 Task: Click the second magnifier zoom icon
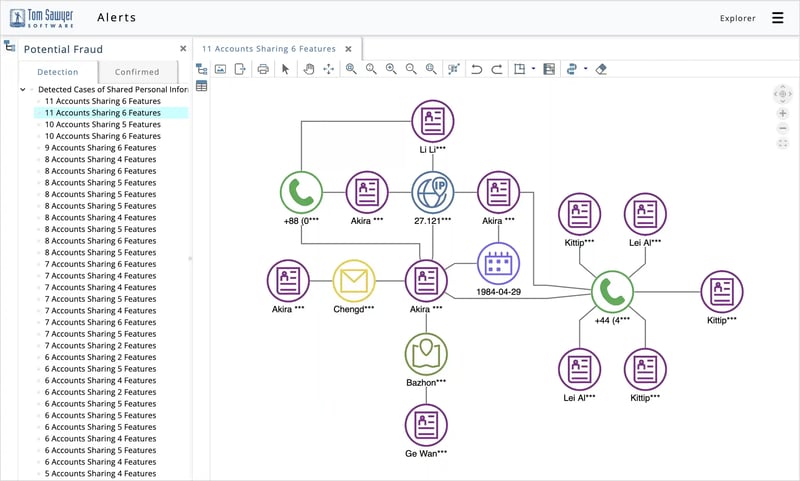pyautogui.click(x=371, y=69)
